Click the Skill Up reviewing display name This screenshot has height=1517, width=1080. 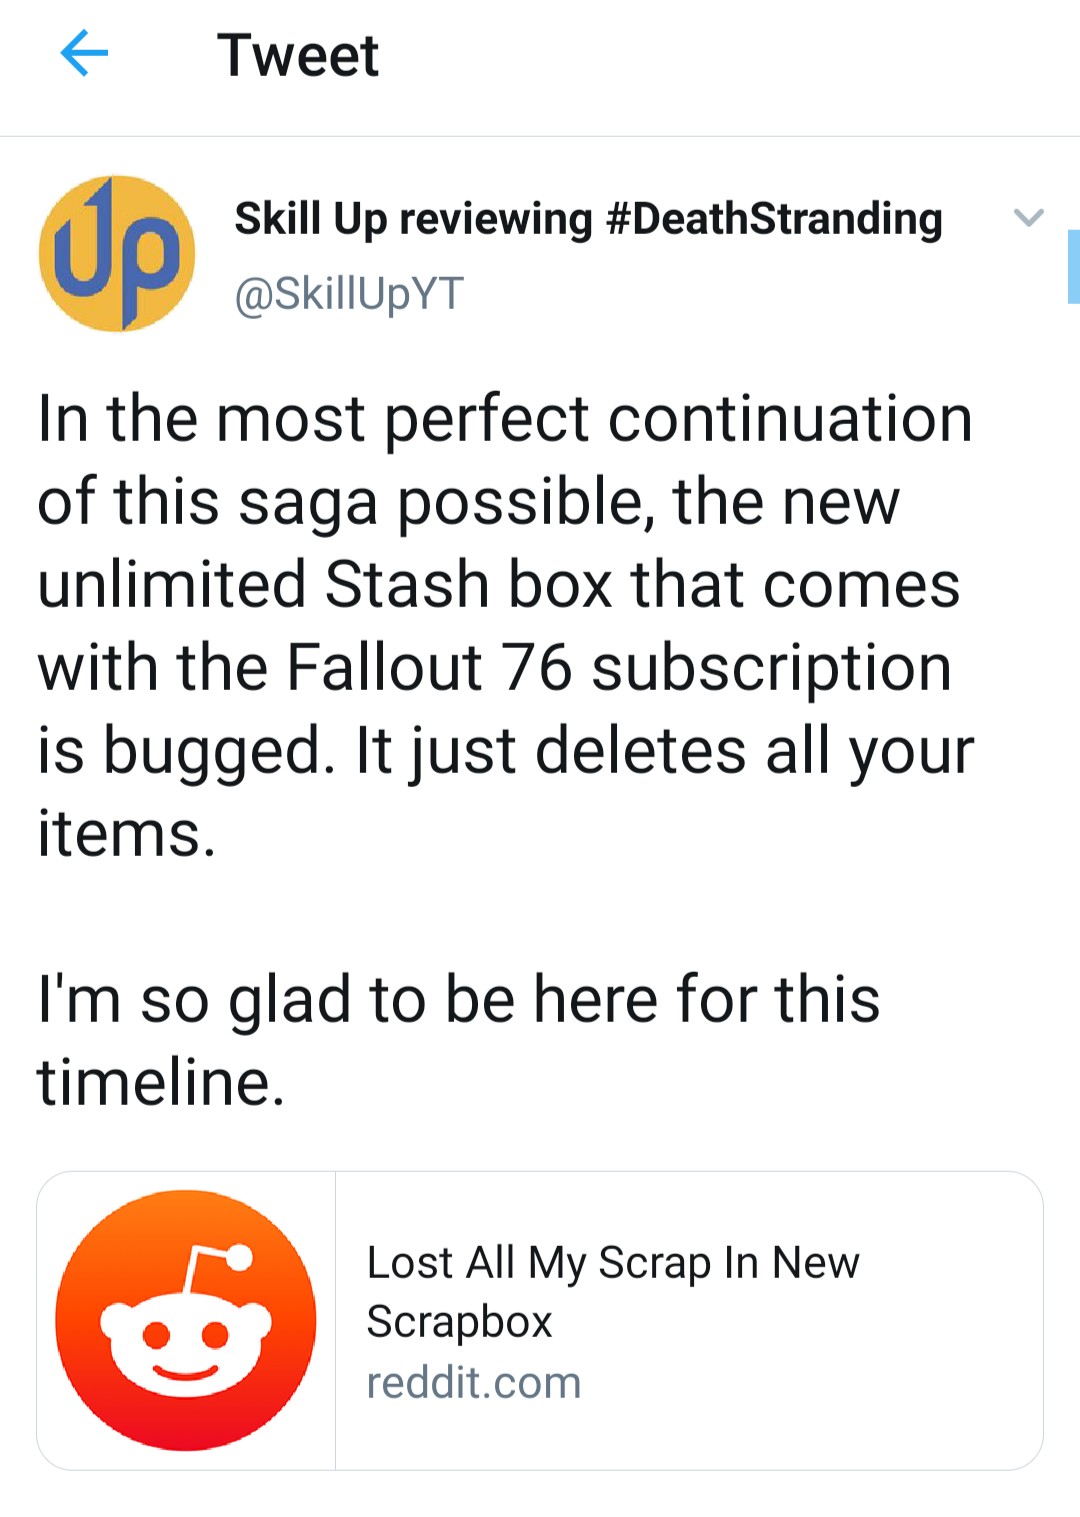click(x=413, y=219)
